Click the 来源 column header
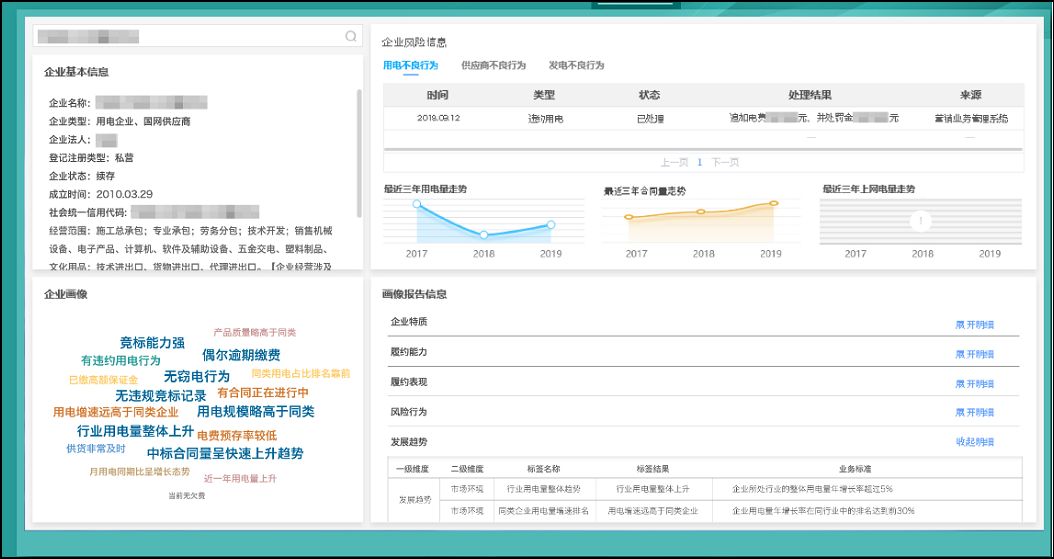The image size is (1054, 559). pos(971,95)
